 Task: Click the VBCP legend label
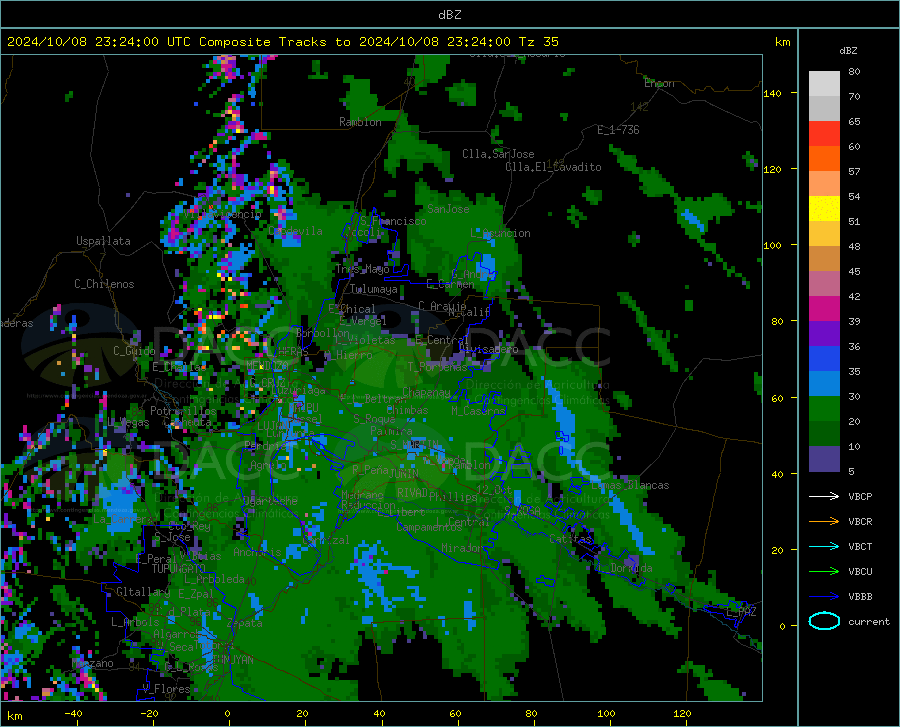(x=860, y=496)
